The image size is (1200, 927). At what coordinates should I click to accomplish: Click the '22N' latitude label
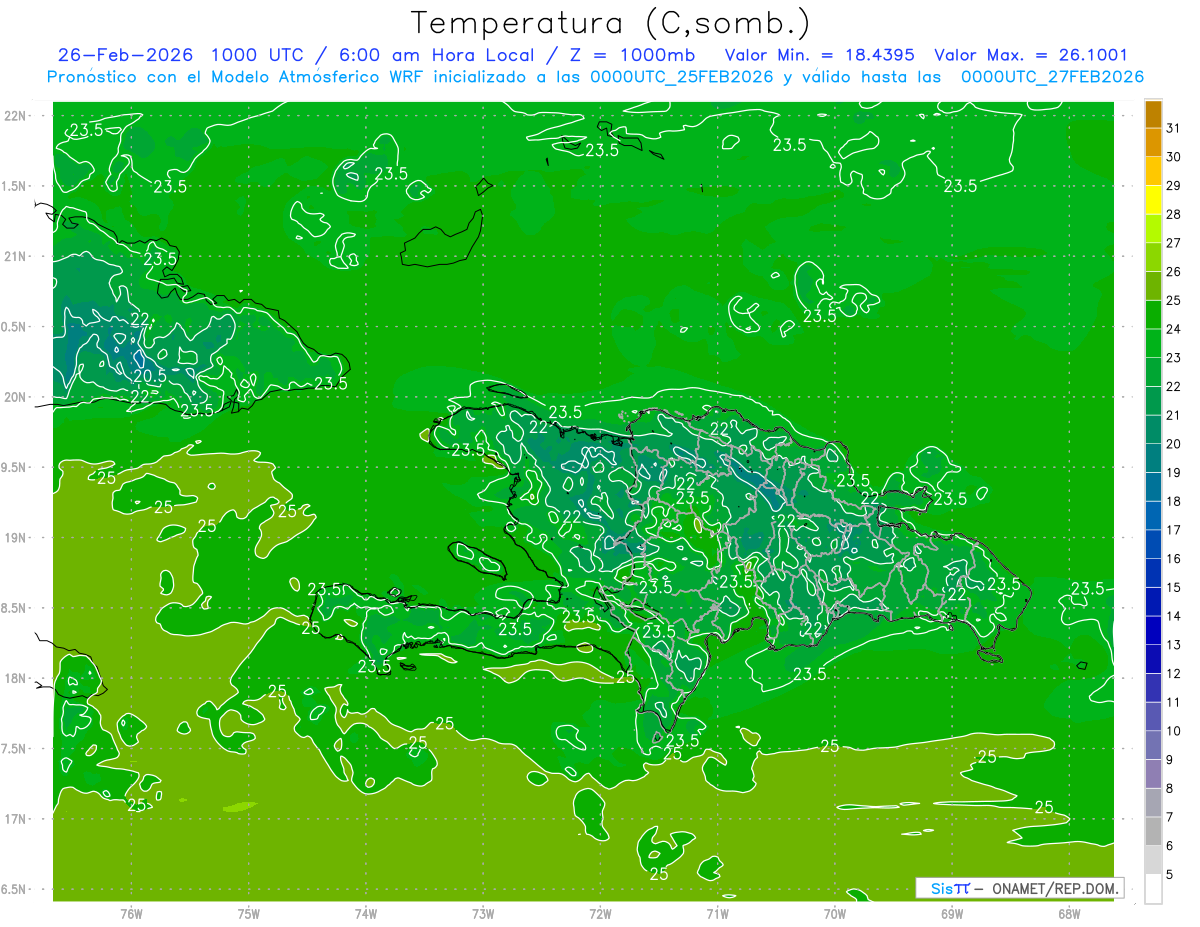click(17, 115)
